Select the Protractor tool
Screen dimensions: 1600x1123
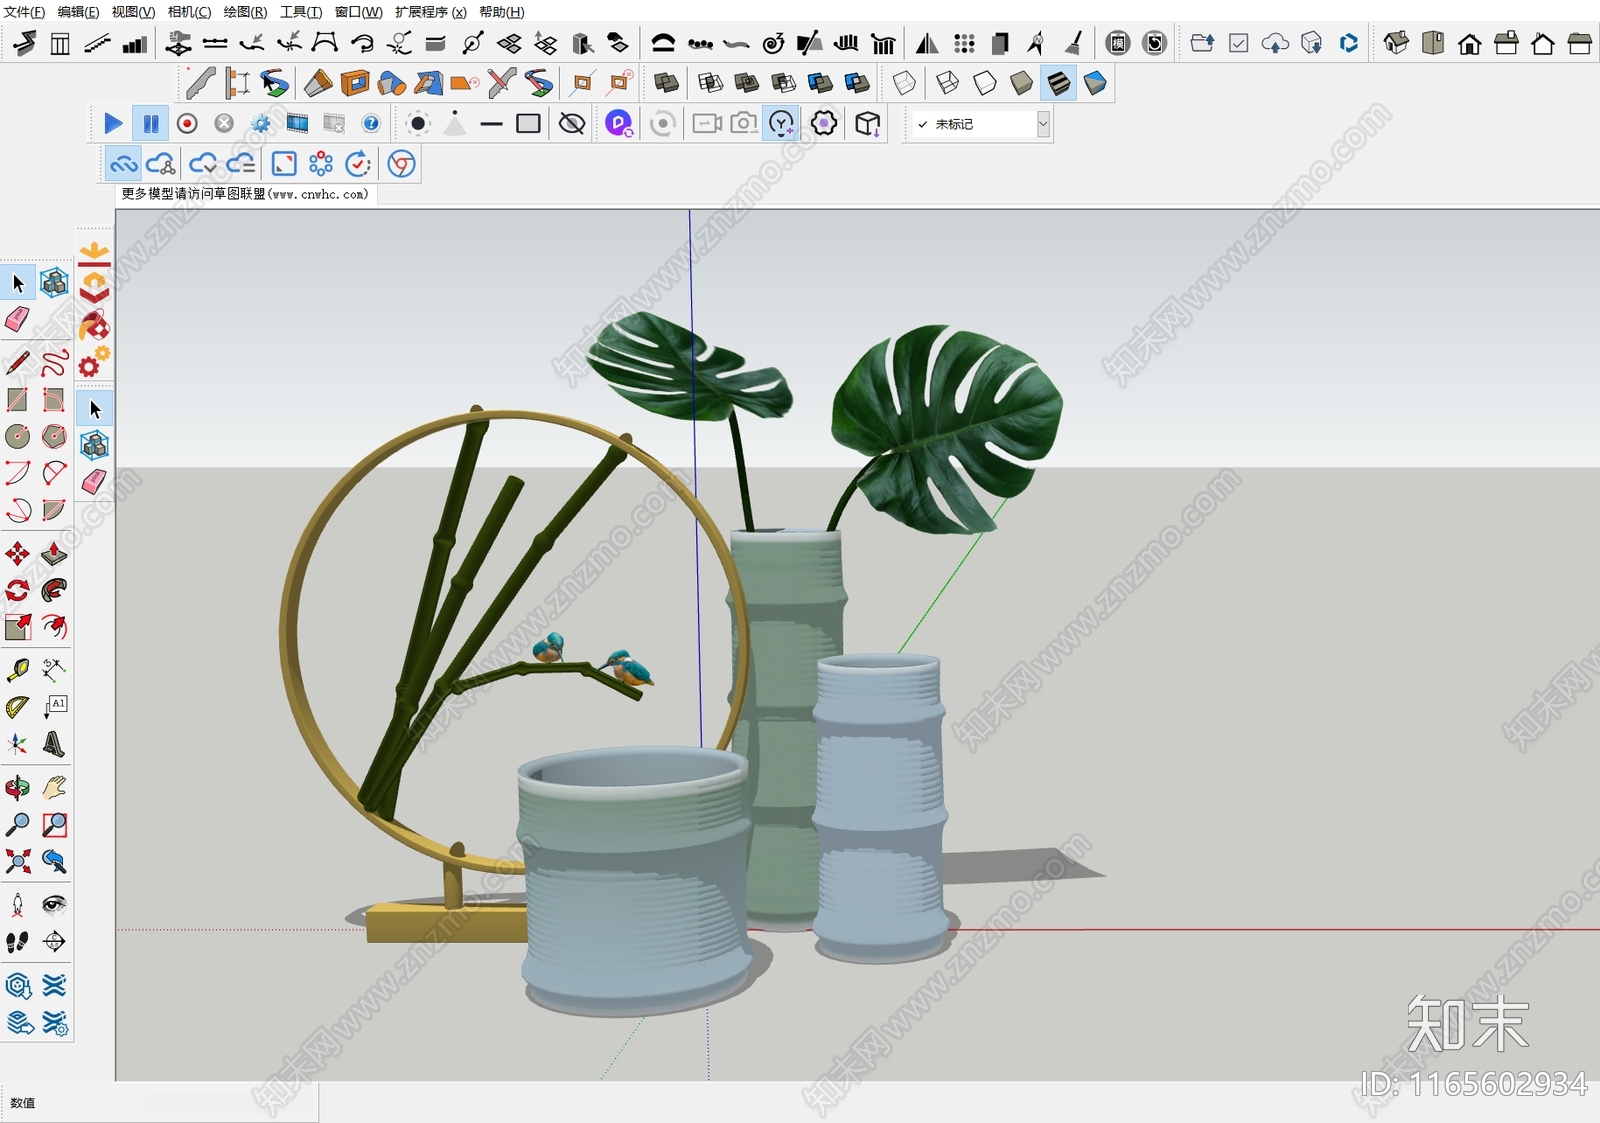click(x=18, y=707)
